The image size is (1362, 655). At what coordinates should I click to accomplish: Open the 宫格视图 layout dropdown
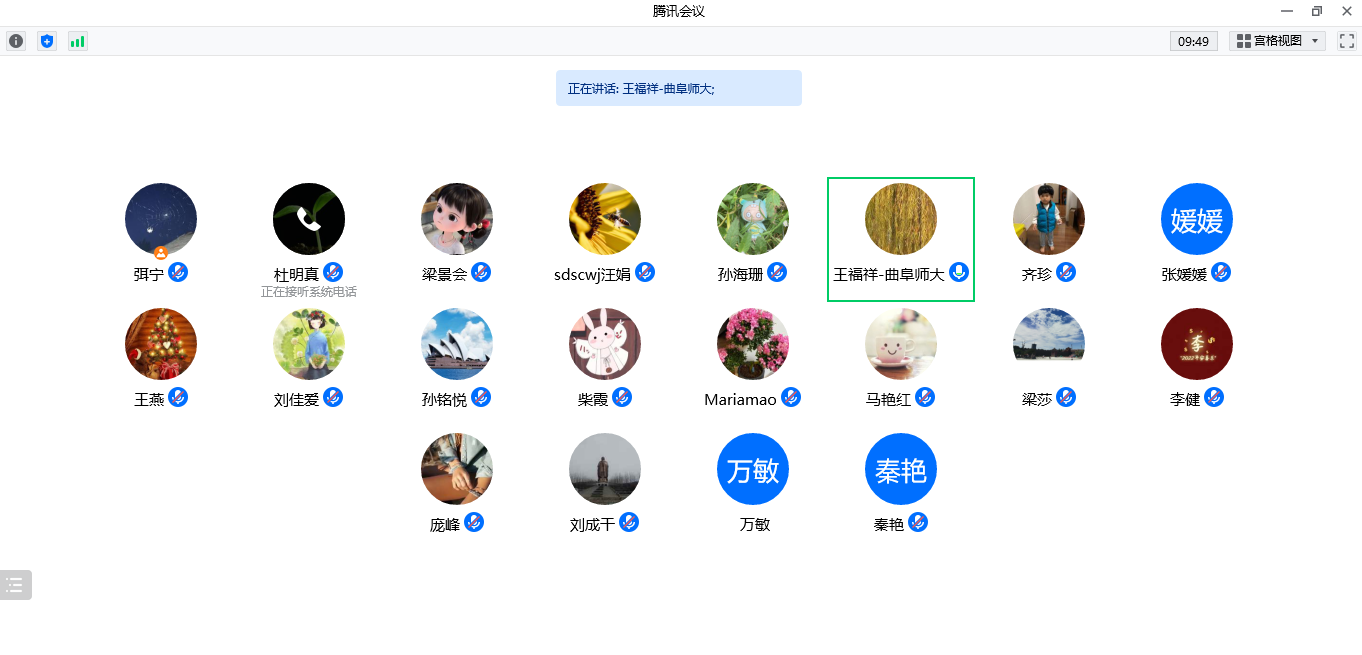(1279, 41)
